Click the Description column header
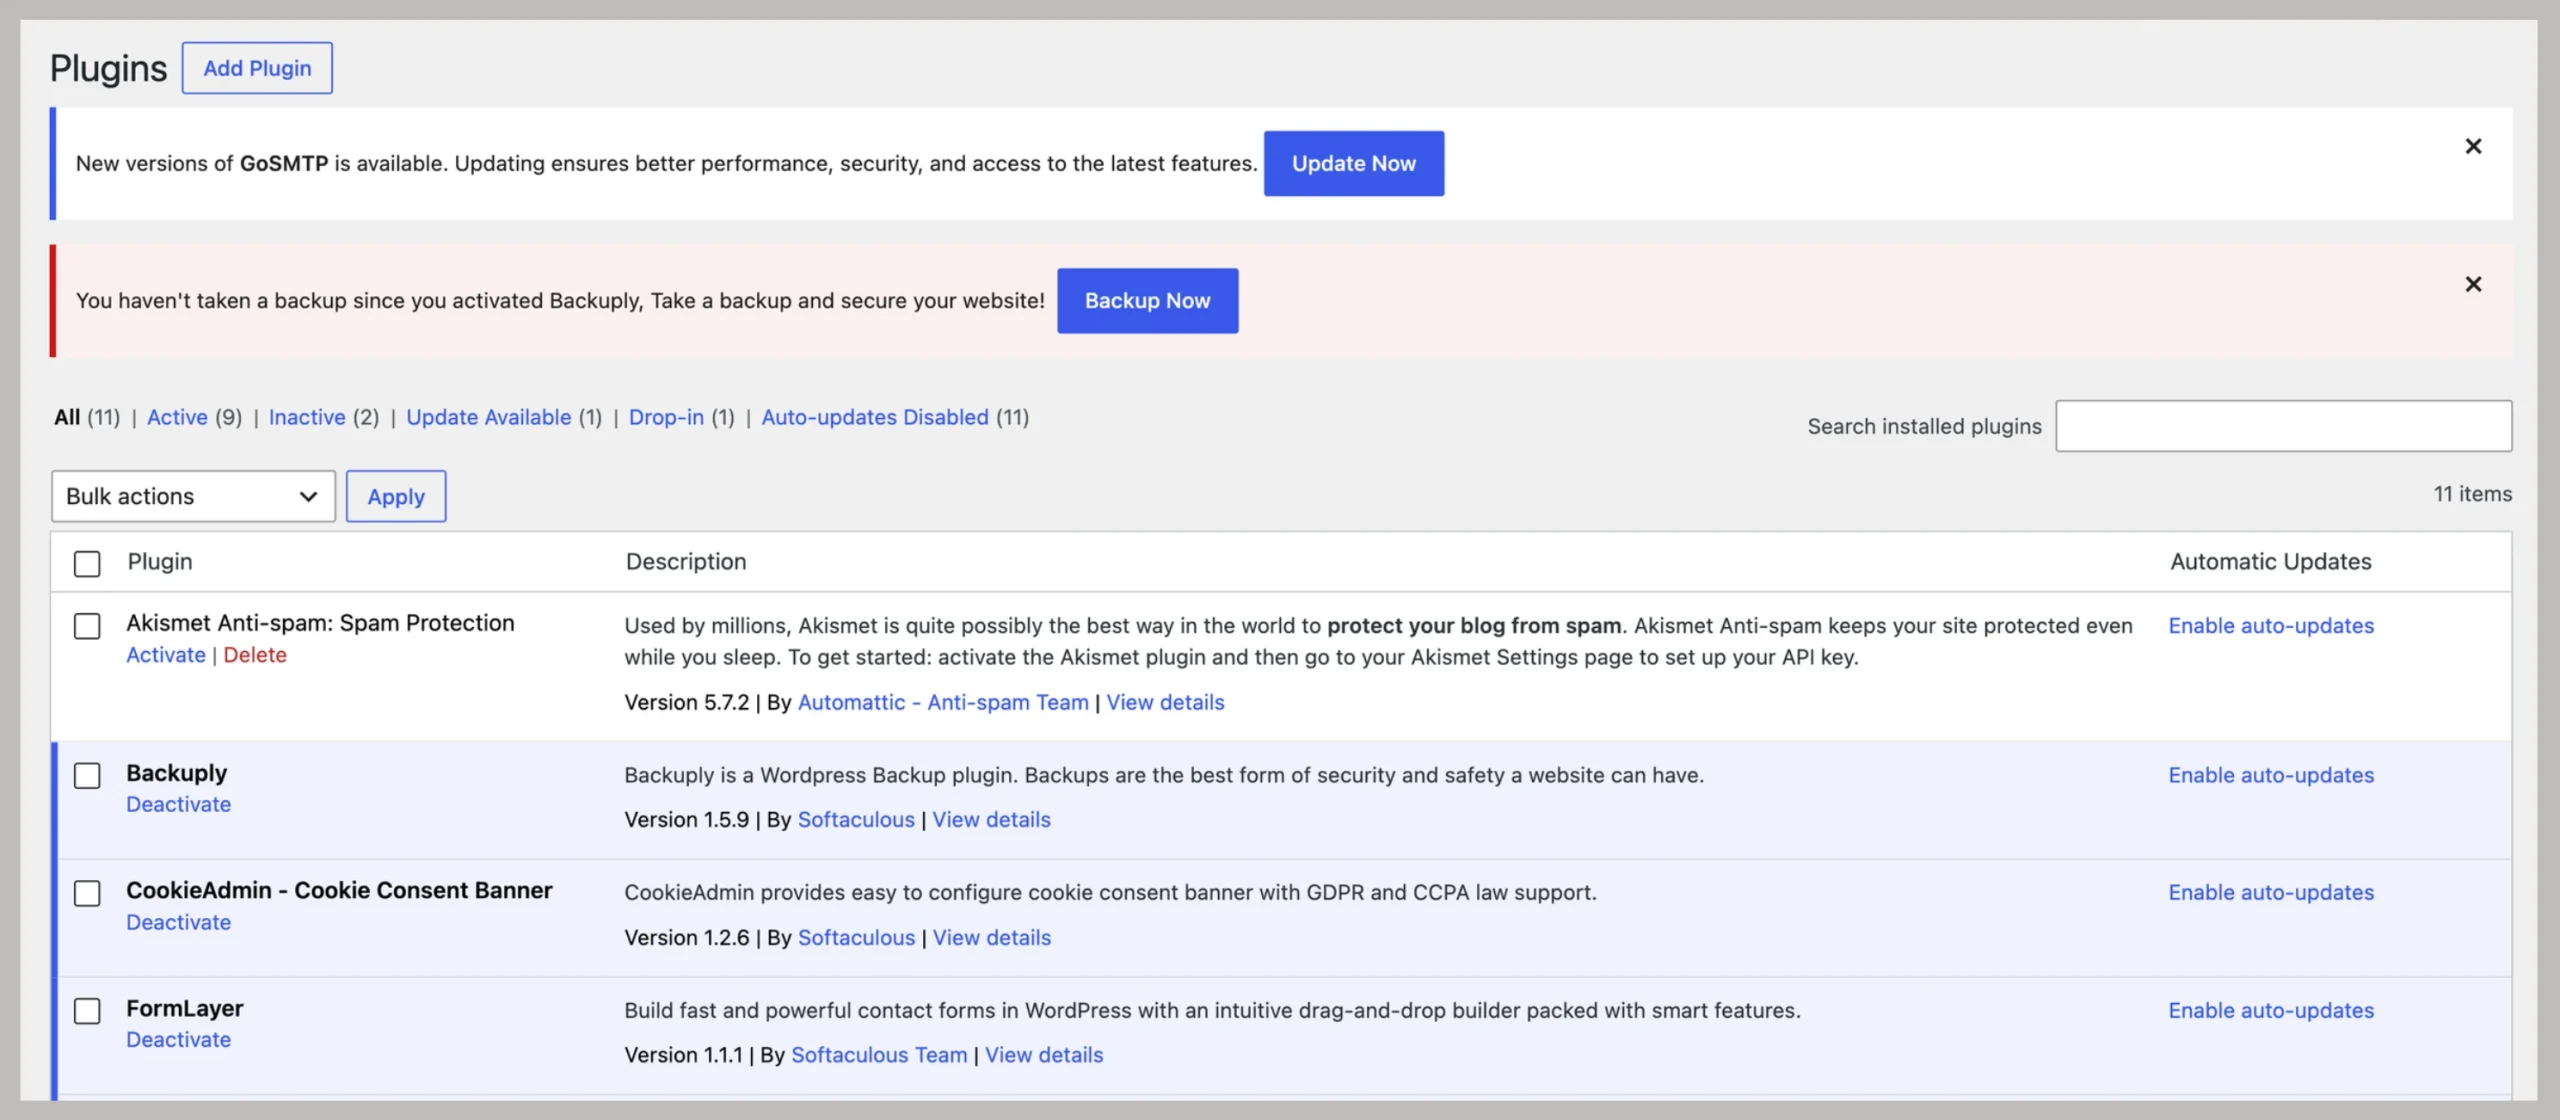 [x=686, y=561]
